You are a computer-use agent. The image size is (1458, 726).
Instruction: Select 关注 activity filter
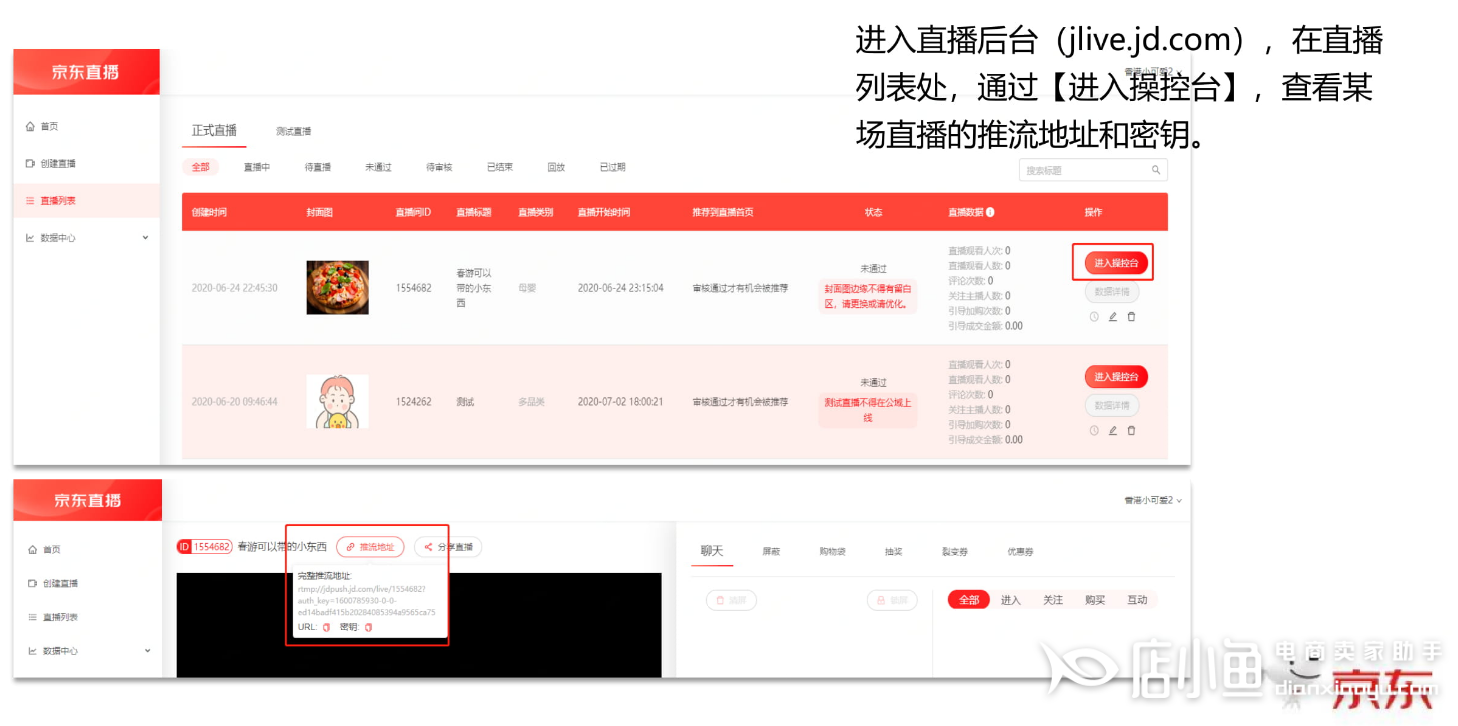(x=1053, y=600)
